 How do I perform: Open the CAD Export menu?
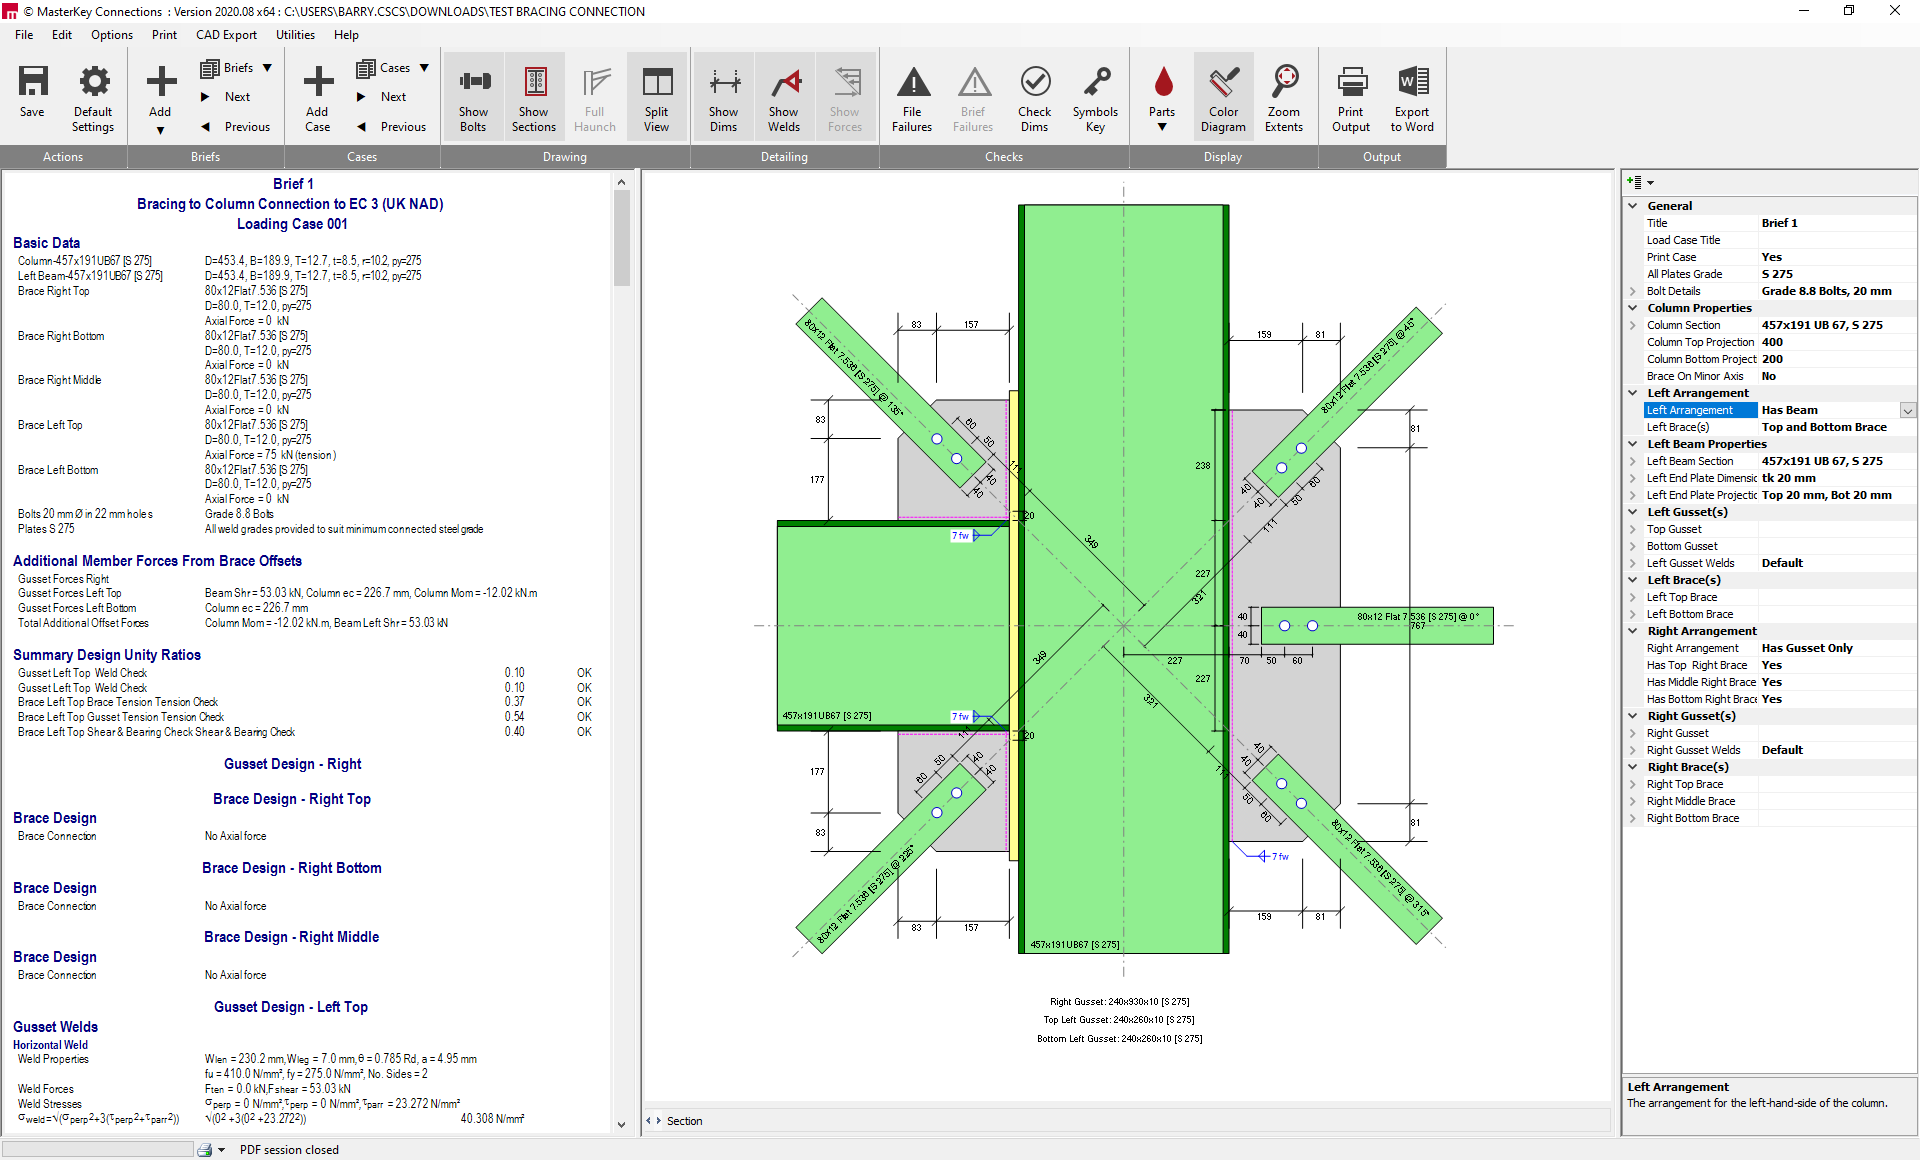[226, 35]
